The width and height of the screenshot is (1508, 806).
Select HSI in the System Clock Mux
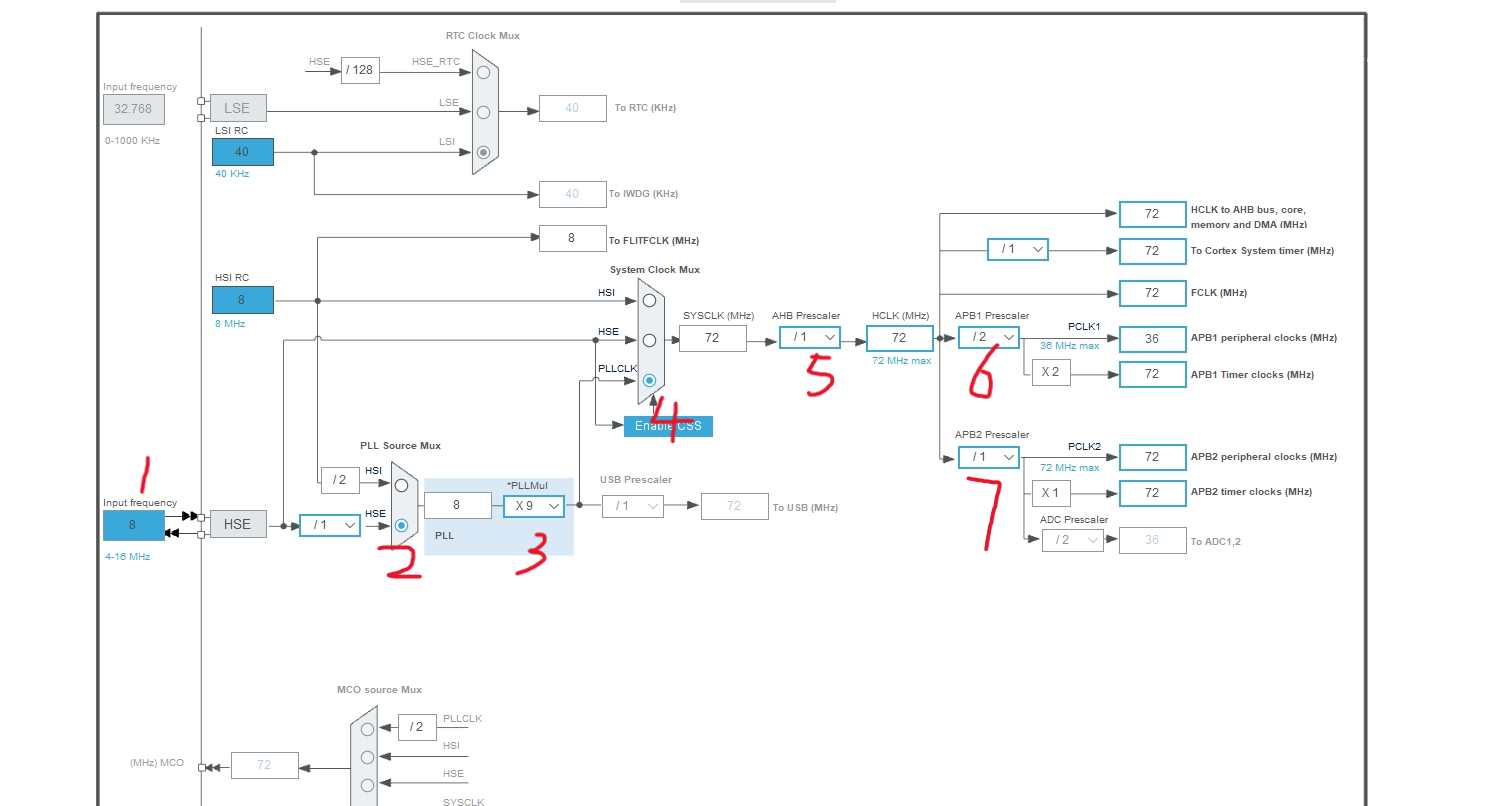coord(649,300)
